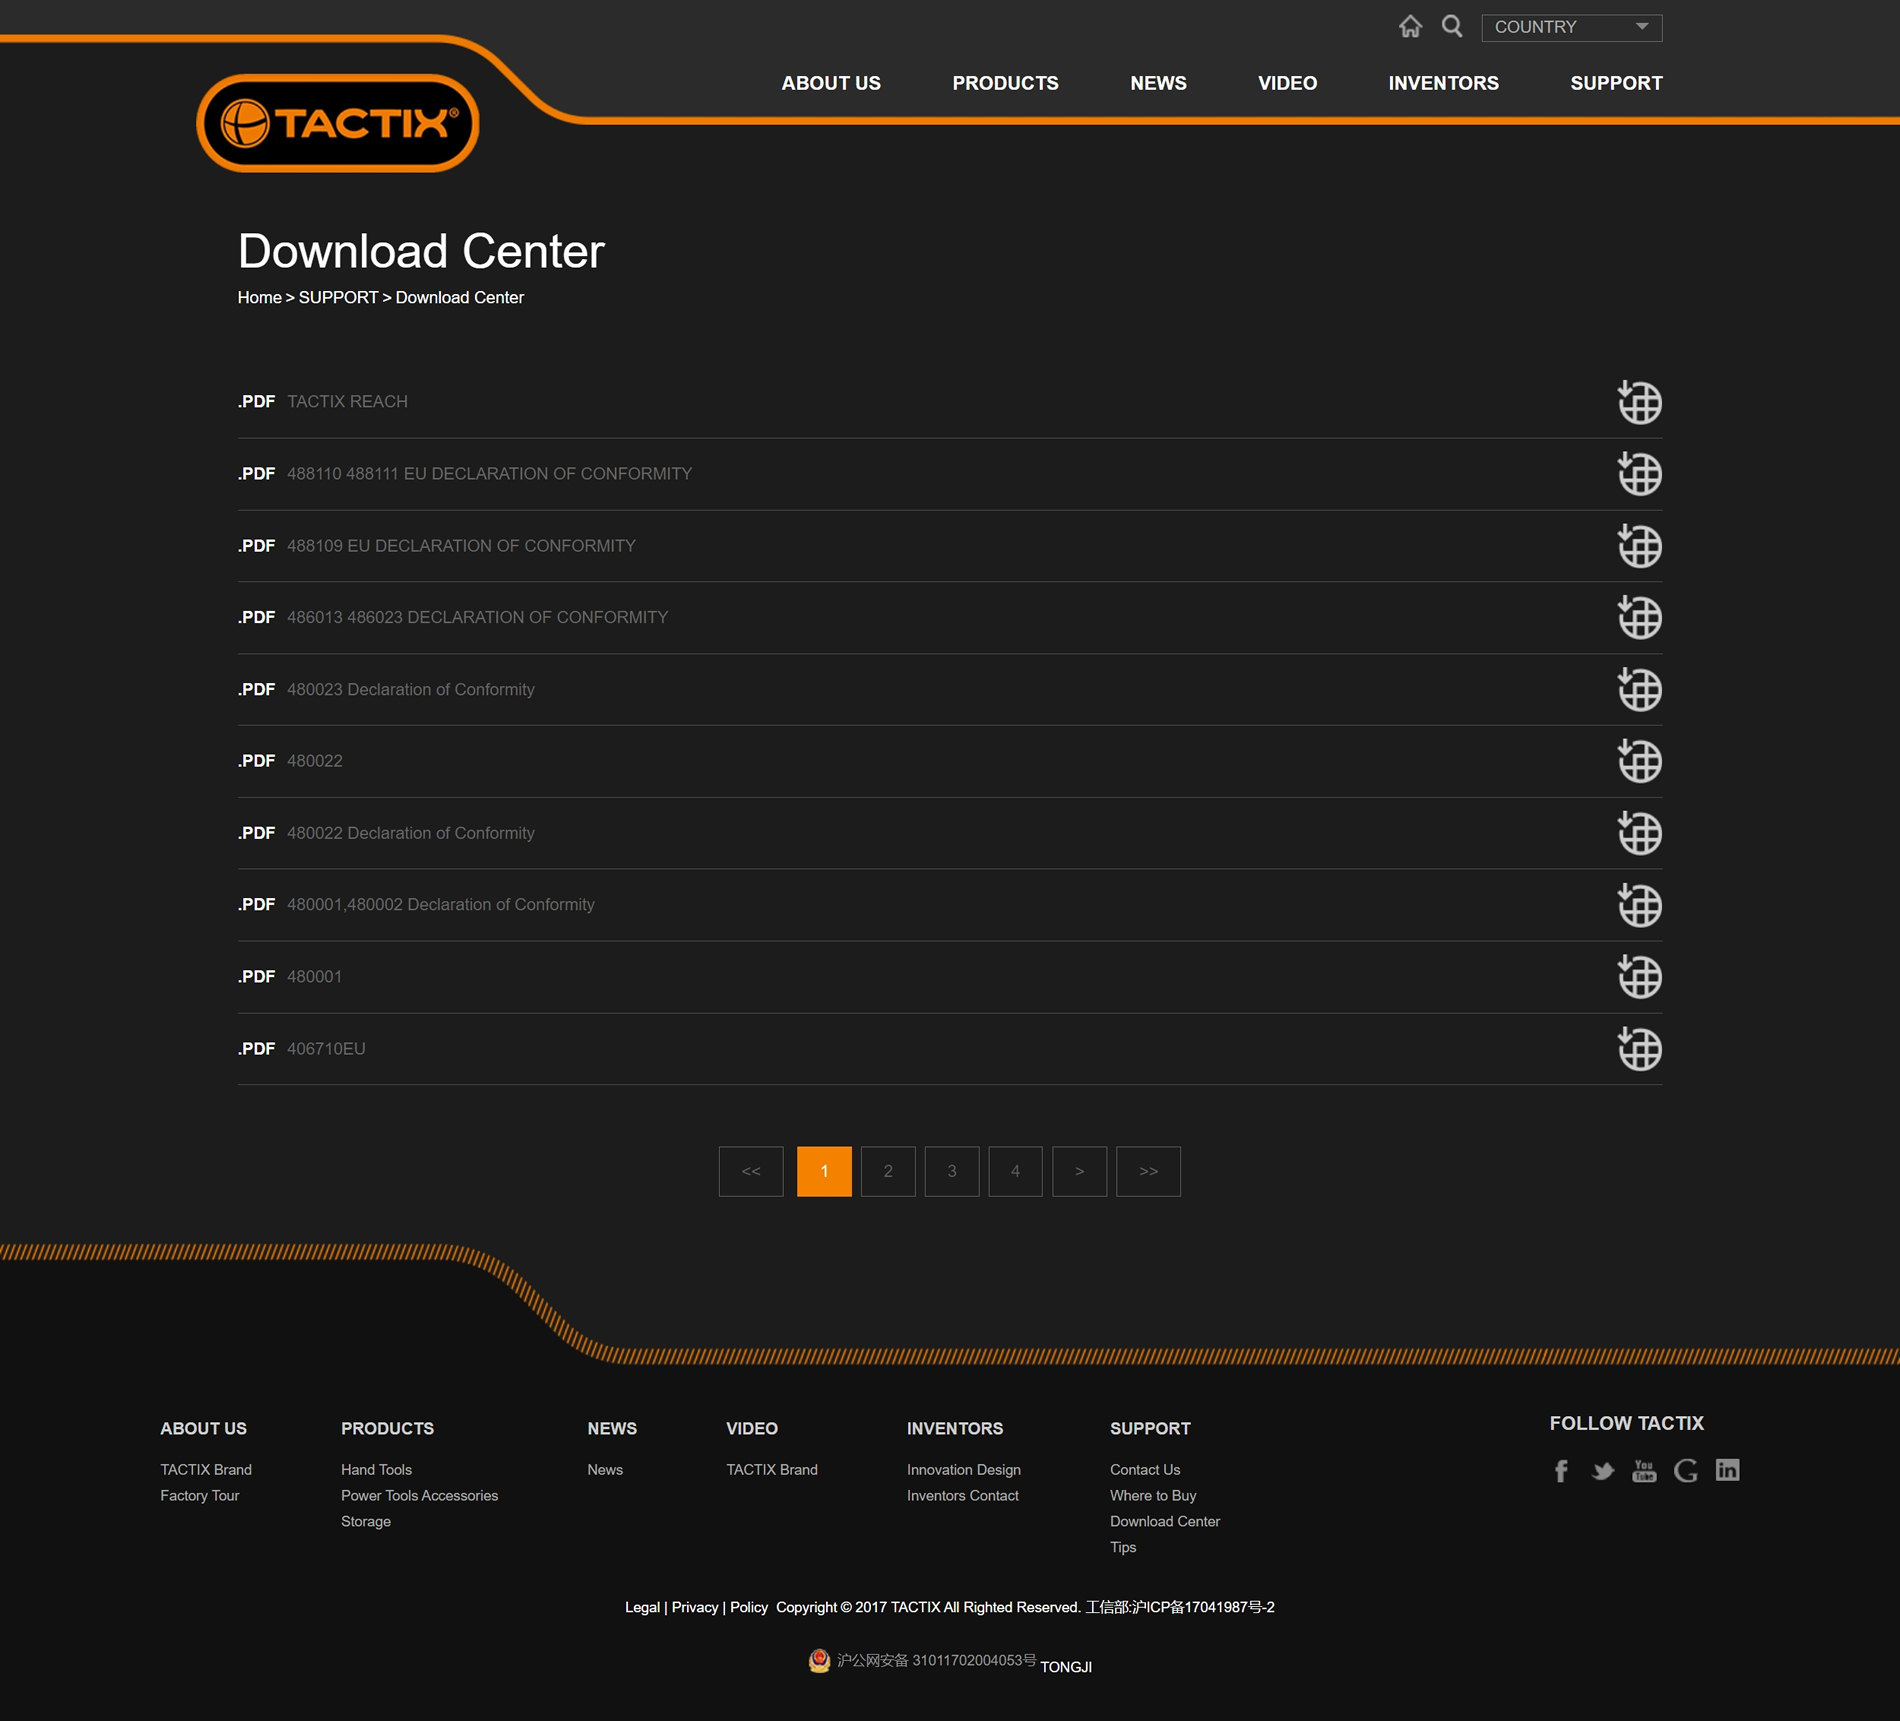Go to Home via the breadcrumb
This screenshot has height=1721, width=1900.
pyautogui.click(x=259, y=298)
